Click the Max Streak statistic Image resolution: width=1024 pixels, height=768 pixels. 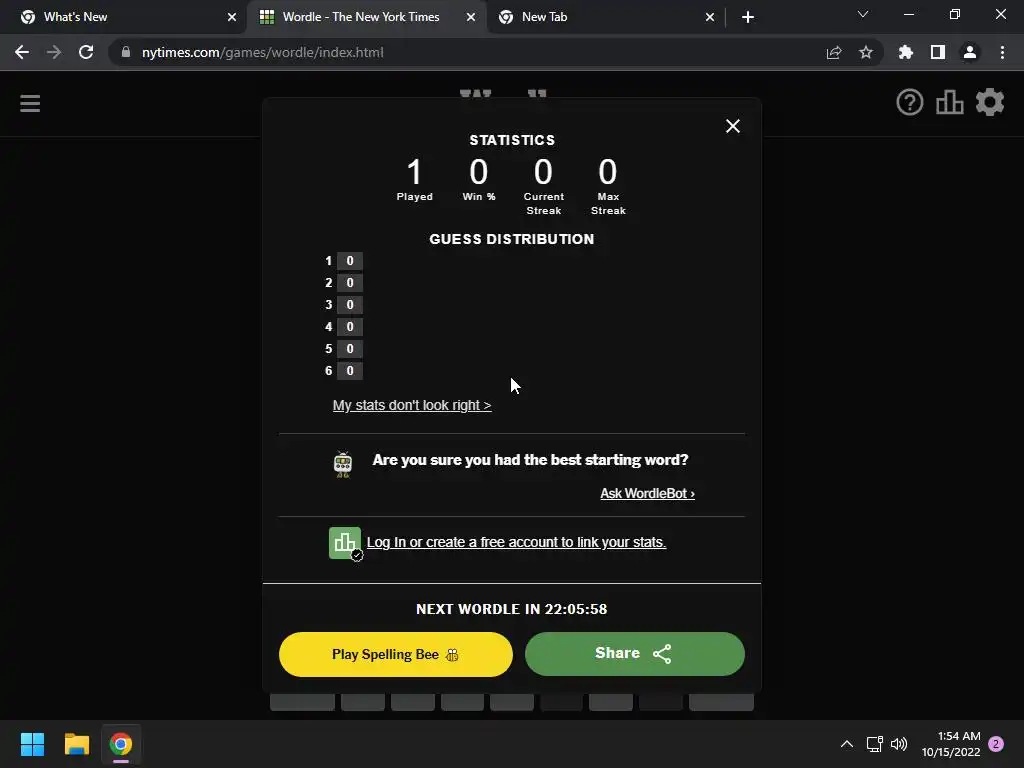click(608, 187)
